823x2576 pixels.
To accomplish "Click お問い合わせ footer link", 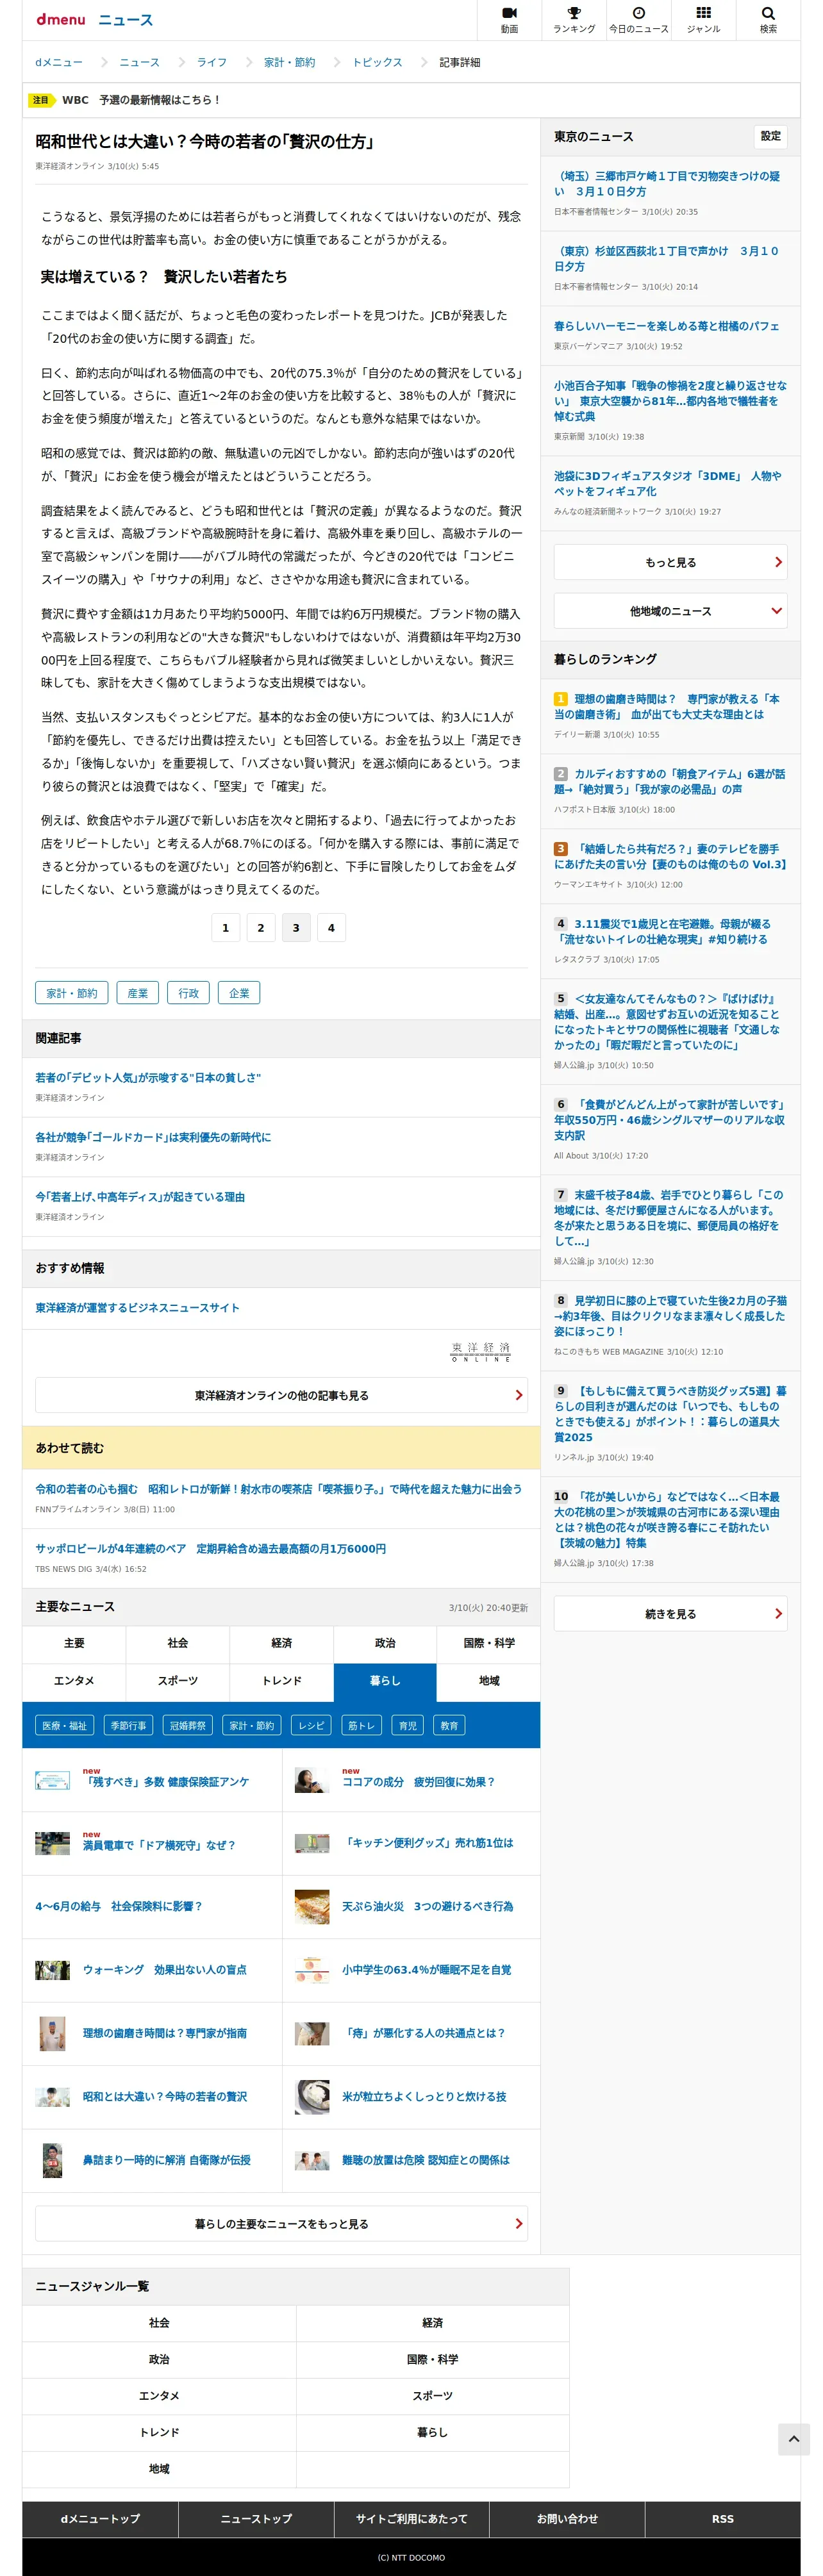I will tap(567, 2519).
